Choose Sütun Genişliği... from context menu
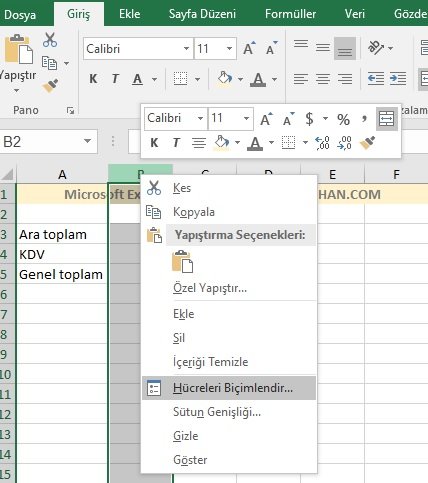428x483 pixels. click(229, 412)
